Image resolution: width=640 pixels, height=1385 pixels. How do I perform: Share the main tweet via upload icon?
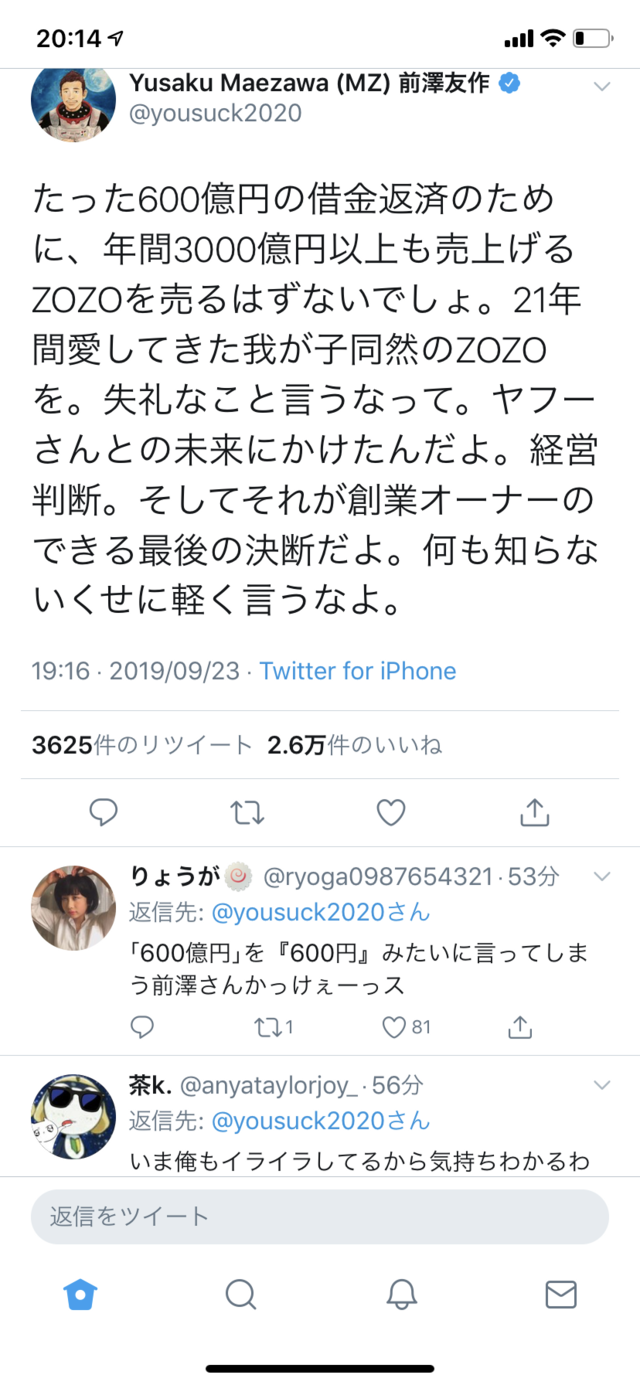pyautogui.click(x=535, y=811)
